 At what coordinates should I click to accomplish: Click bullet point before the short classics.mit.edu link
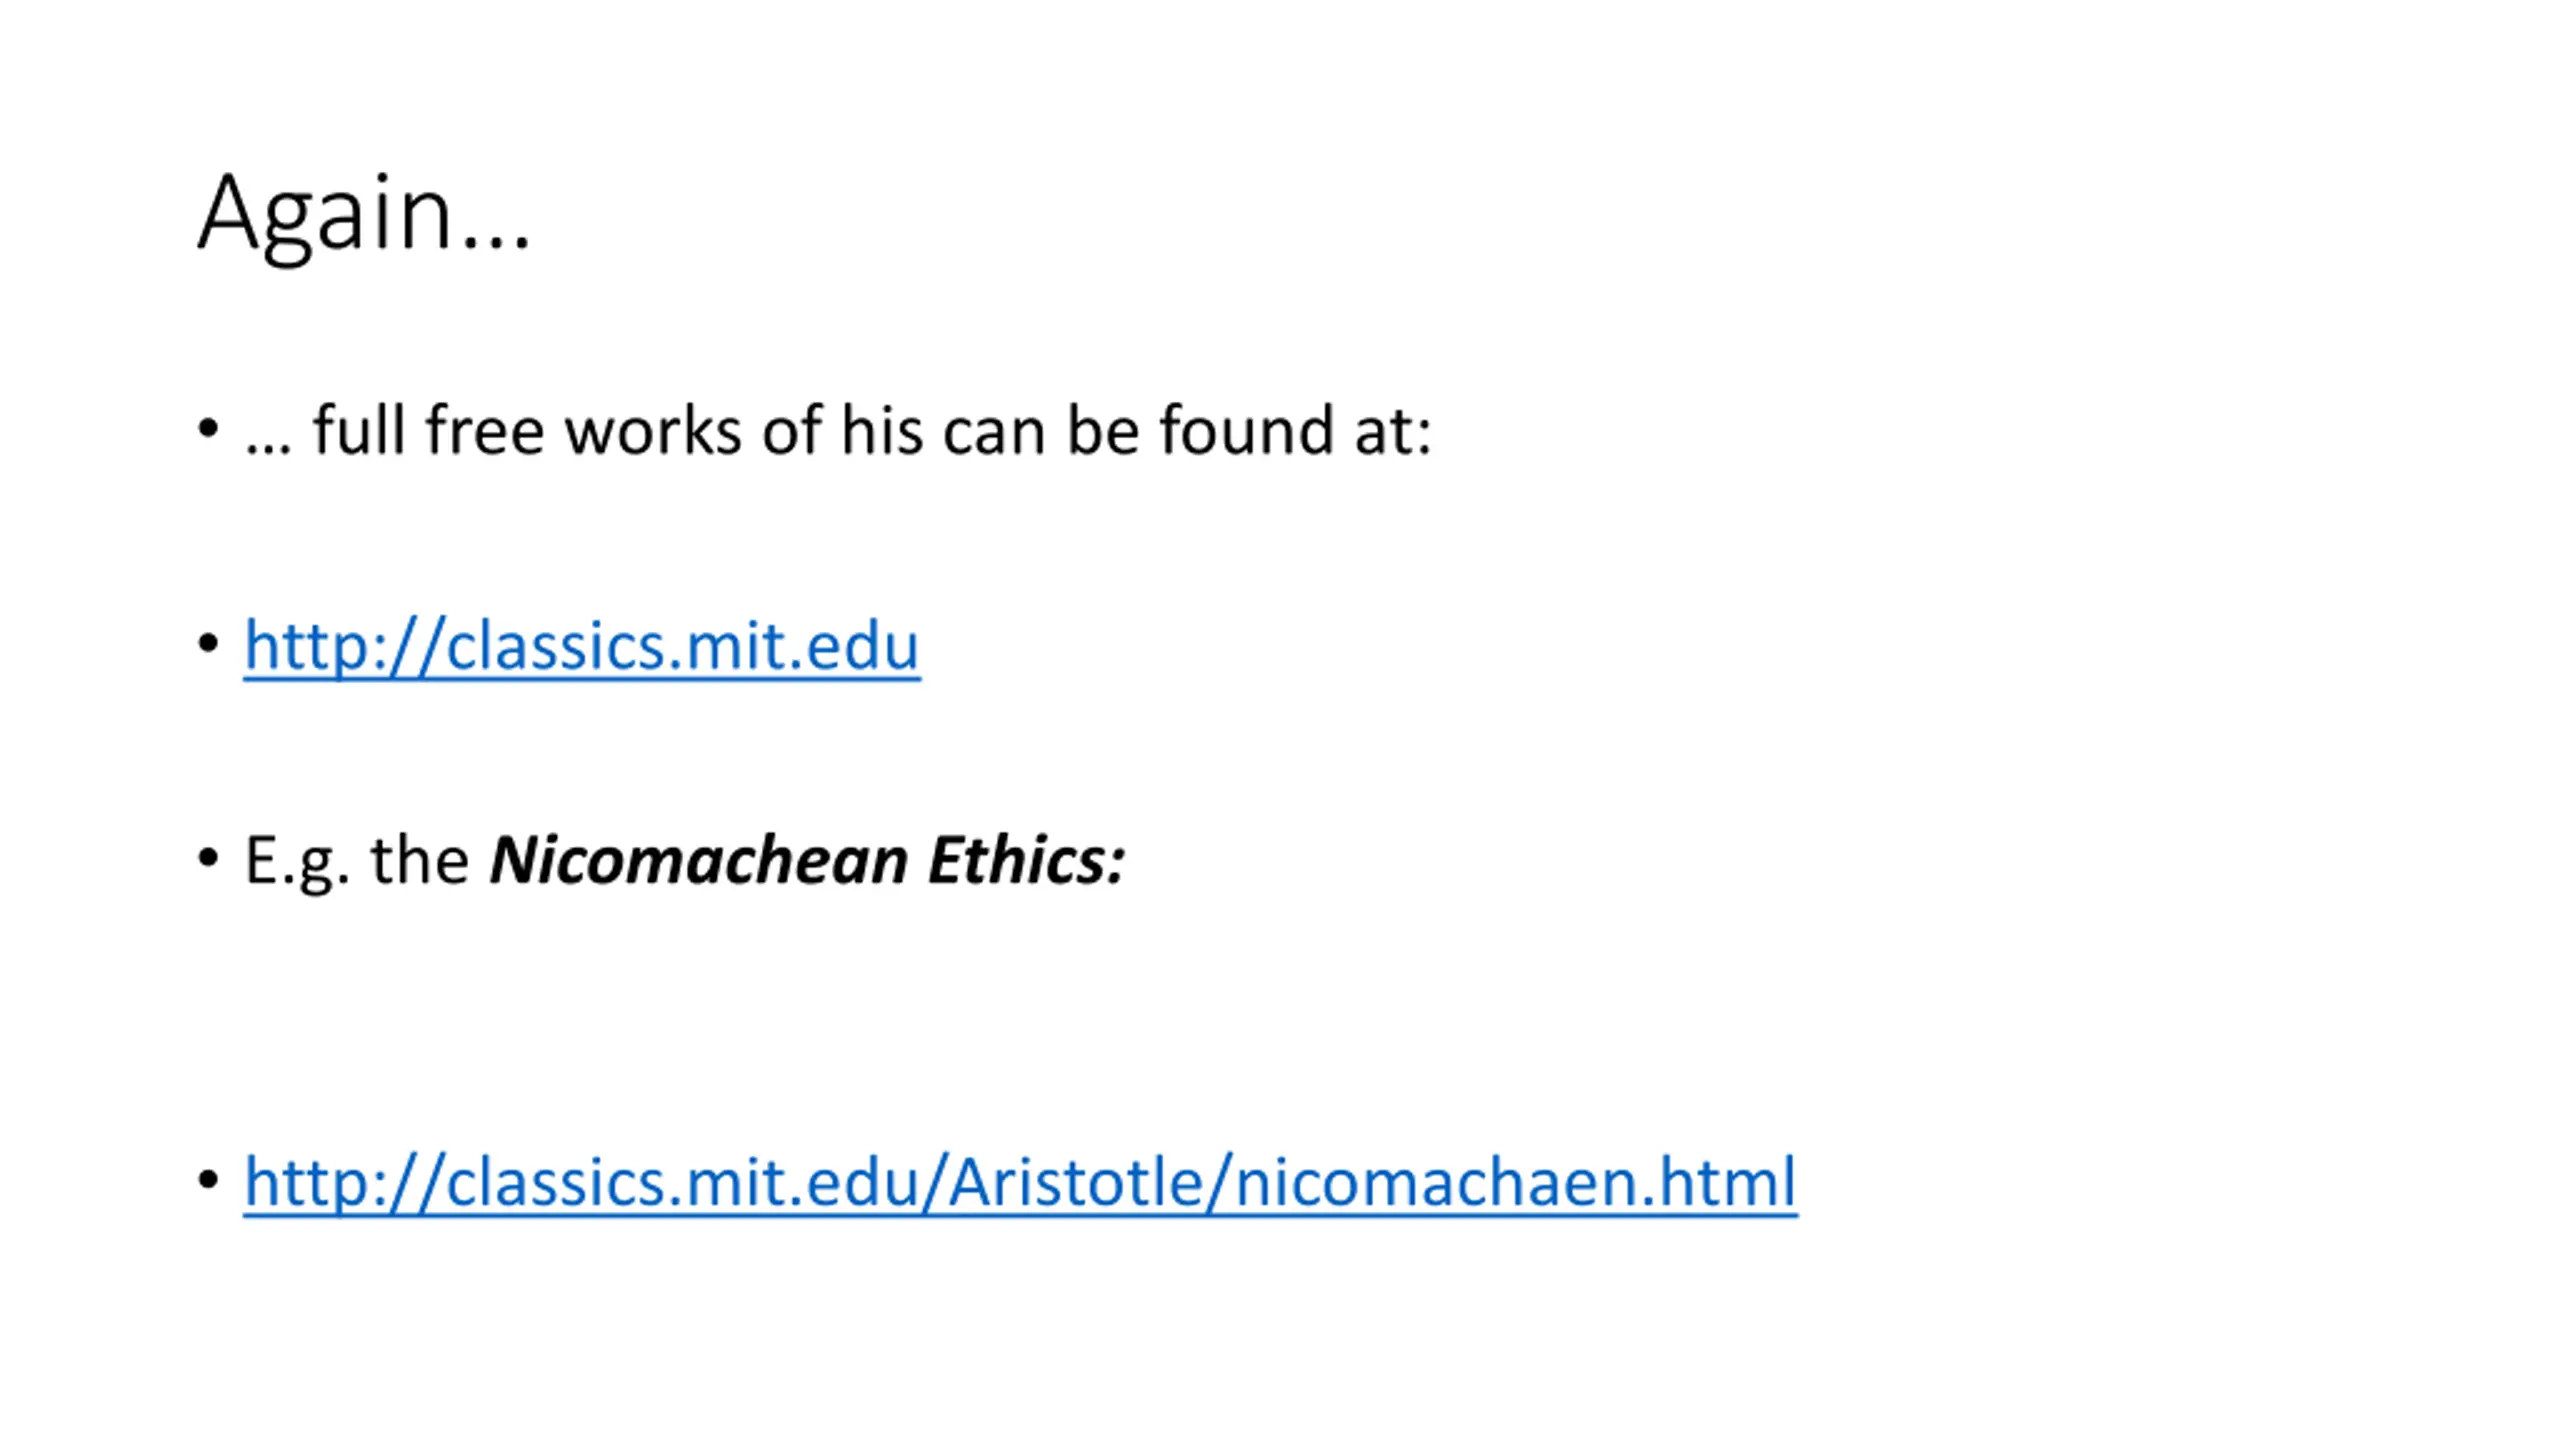208,644
